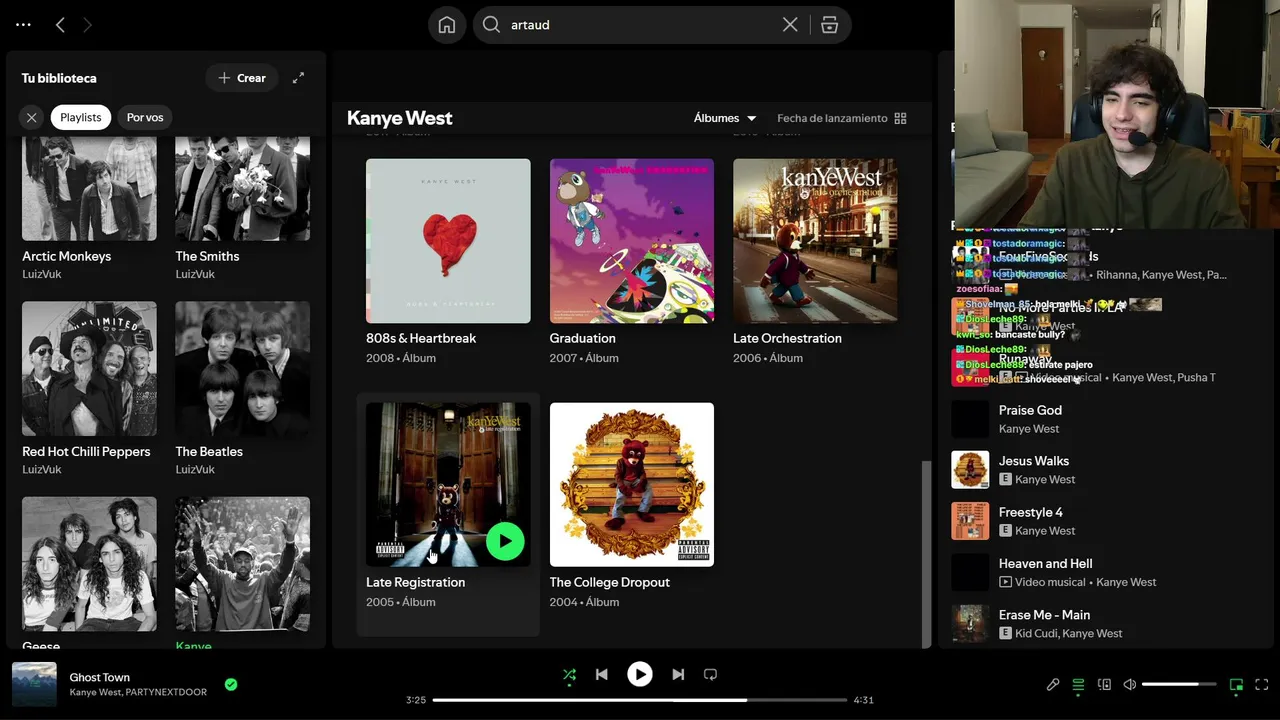Go back with the left arrow
1280x720 pixels.
(x=60, y=25)
